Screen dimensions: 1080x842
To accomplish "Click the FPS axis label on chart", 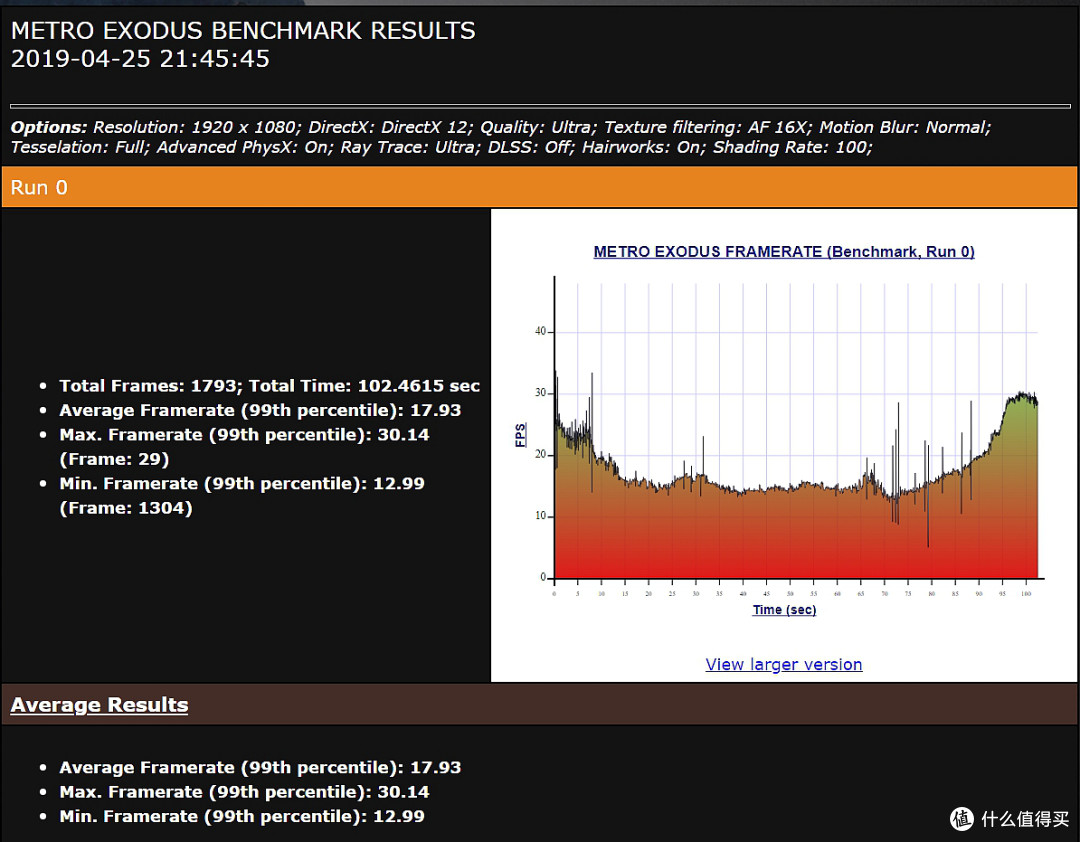I will click(521, 435).
